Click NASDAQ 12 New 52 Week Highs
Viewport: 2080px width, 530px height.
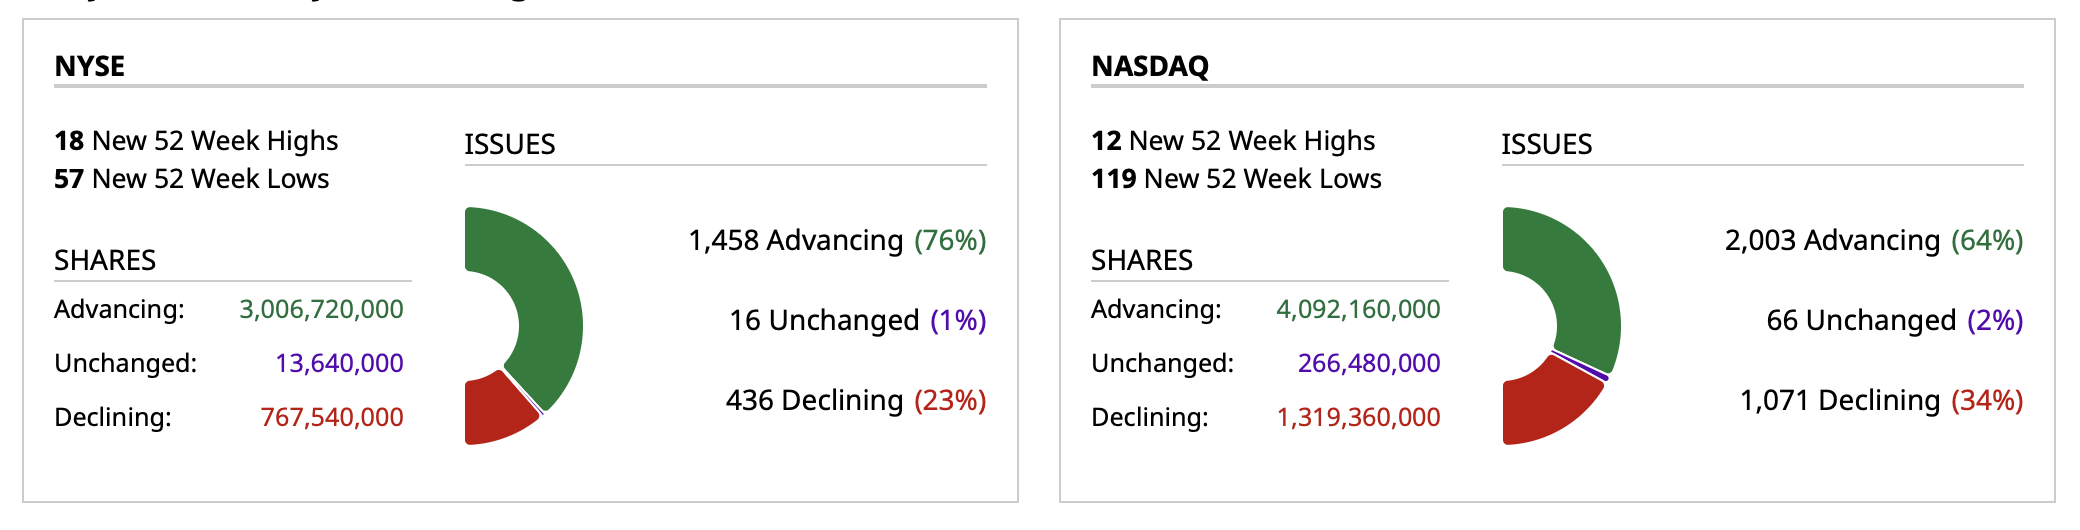[1233, 141]
